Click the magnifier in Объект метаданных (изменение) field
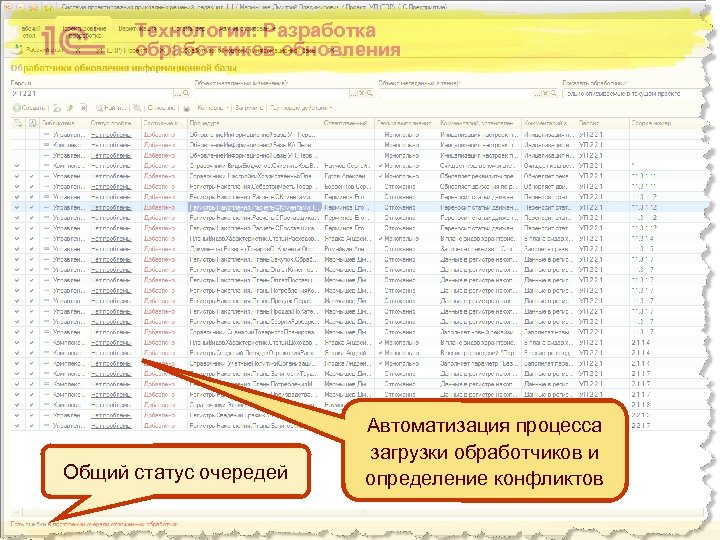This screenshot has height=540, width=720. pyautogui.click(x=370, y=93)
